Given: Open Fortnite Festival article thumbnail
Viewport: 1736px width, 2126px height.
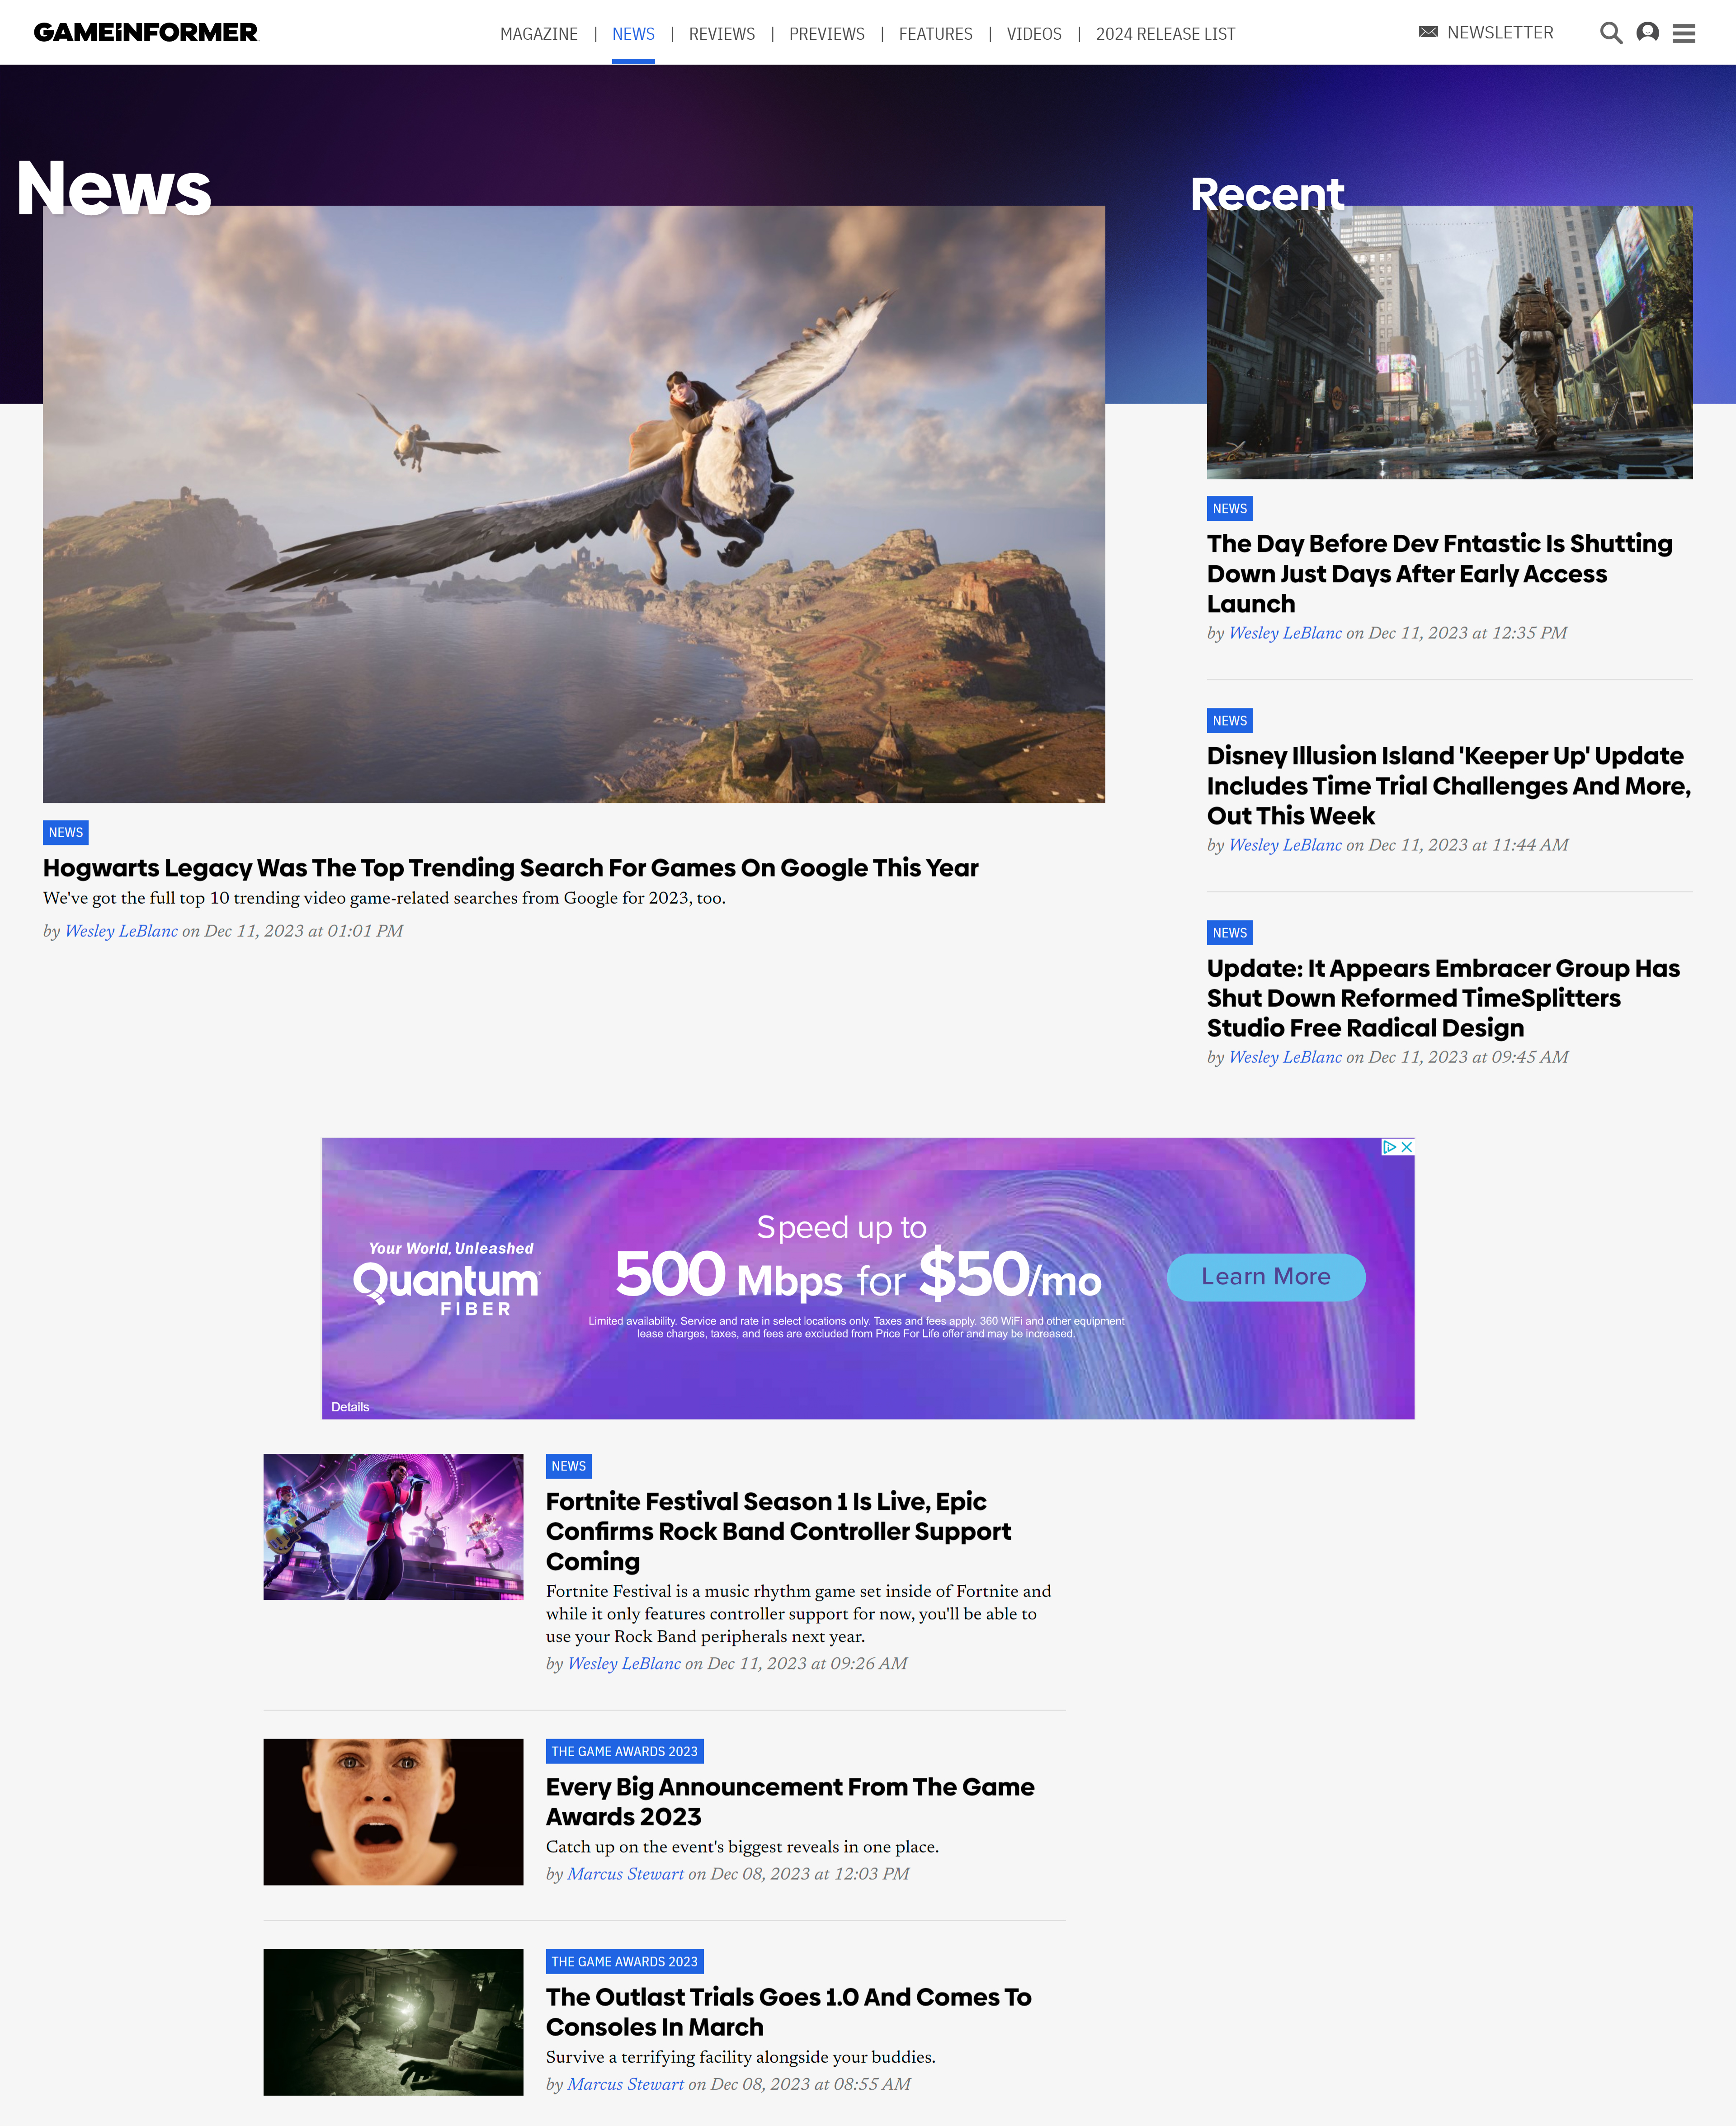Looking at the screenshot, I should (x=393, y=1526).
